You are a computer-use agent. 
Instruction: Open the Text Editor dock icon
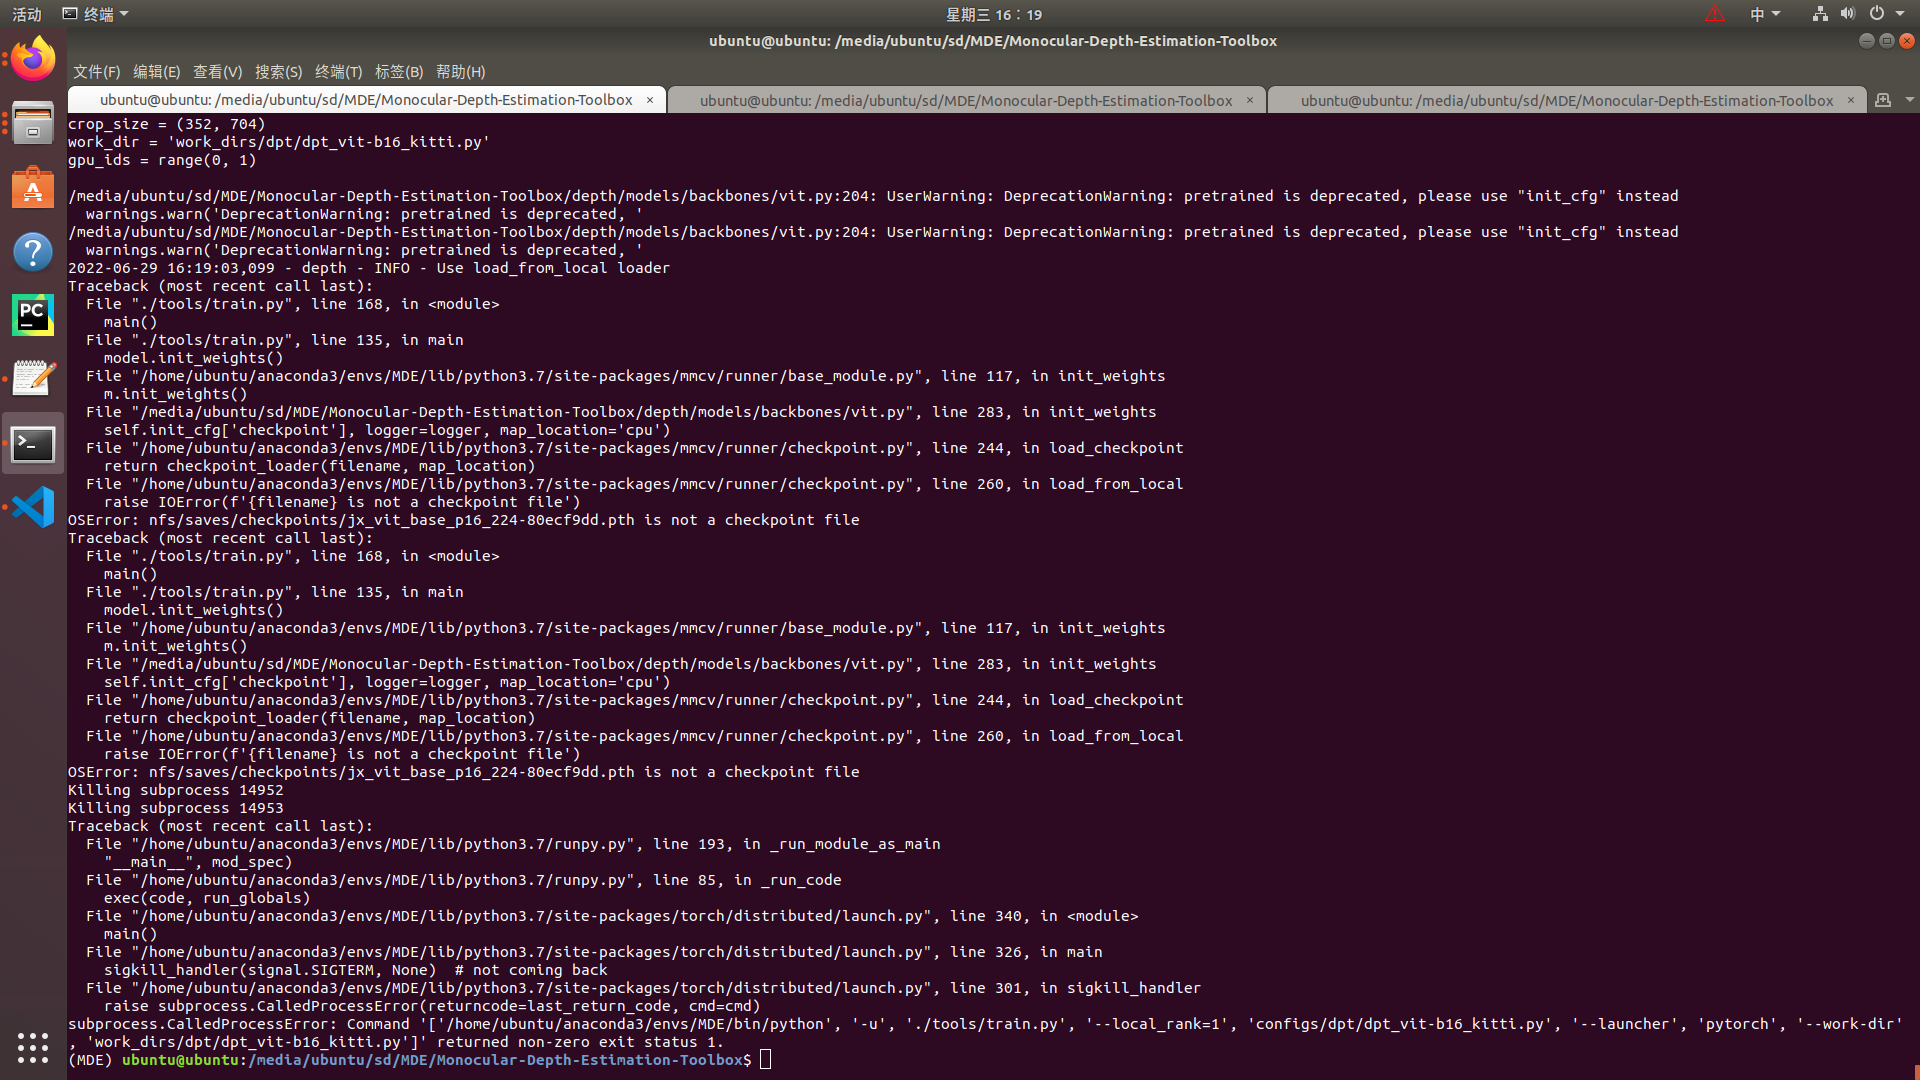click(33, 377)
